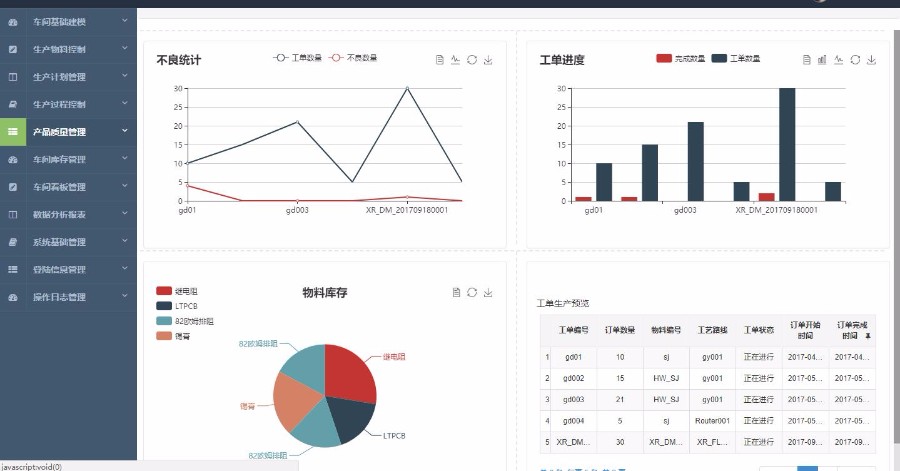The height and width of the screenshot is (471, 900).
Task: Click the red 继电阻 pie slice
Action: pos(350,371)
